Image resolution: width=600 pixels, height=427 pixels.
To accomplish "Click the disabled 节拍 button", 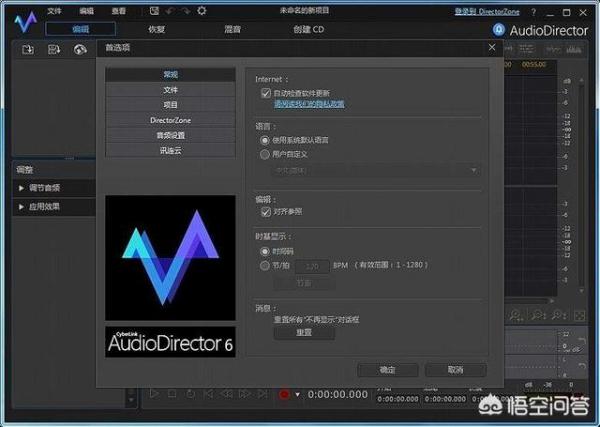I will coord(304,283).
